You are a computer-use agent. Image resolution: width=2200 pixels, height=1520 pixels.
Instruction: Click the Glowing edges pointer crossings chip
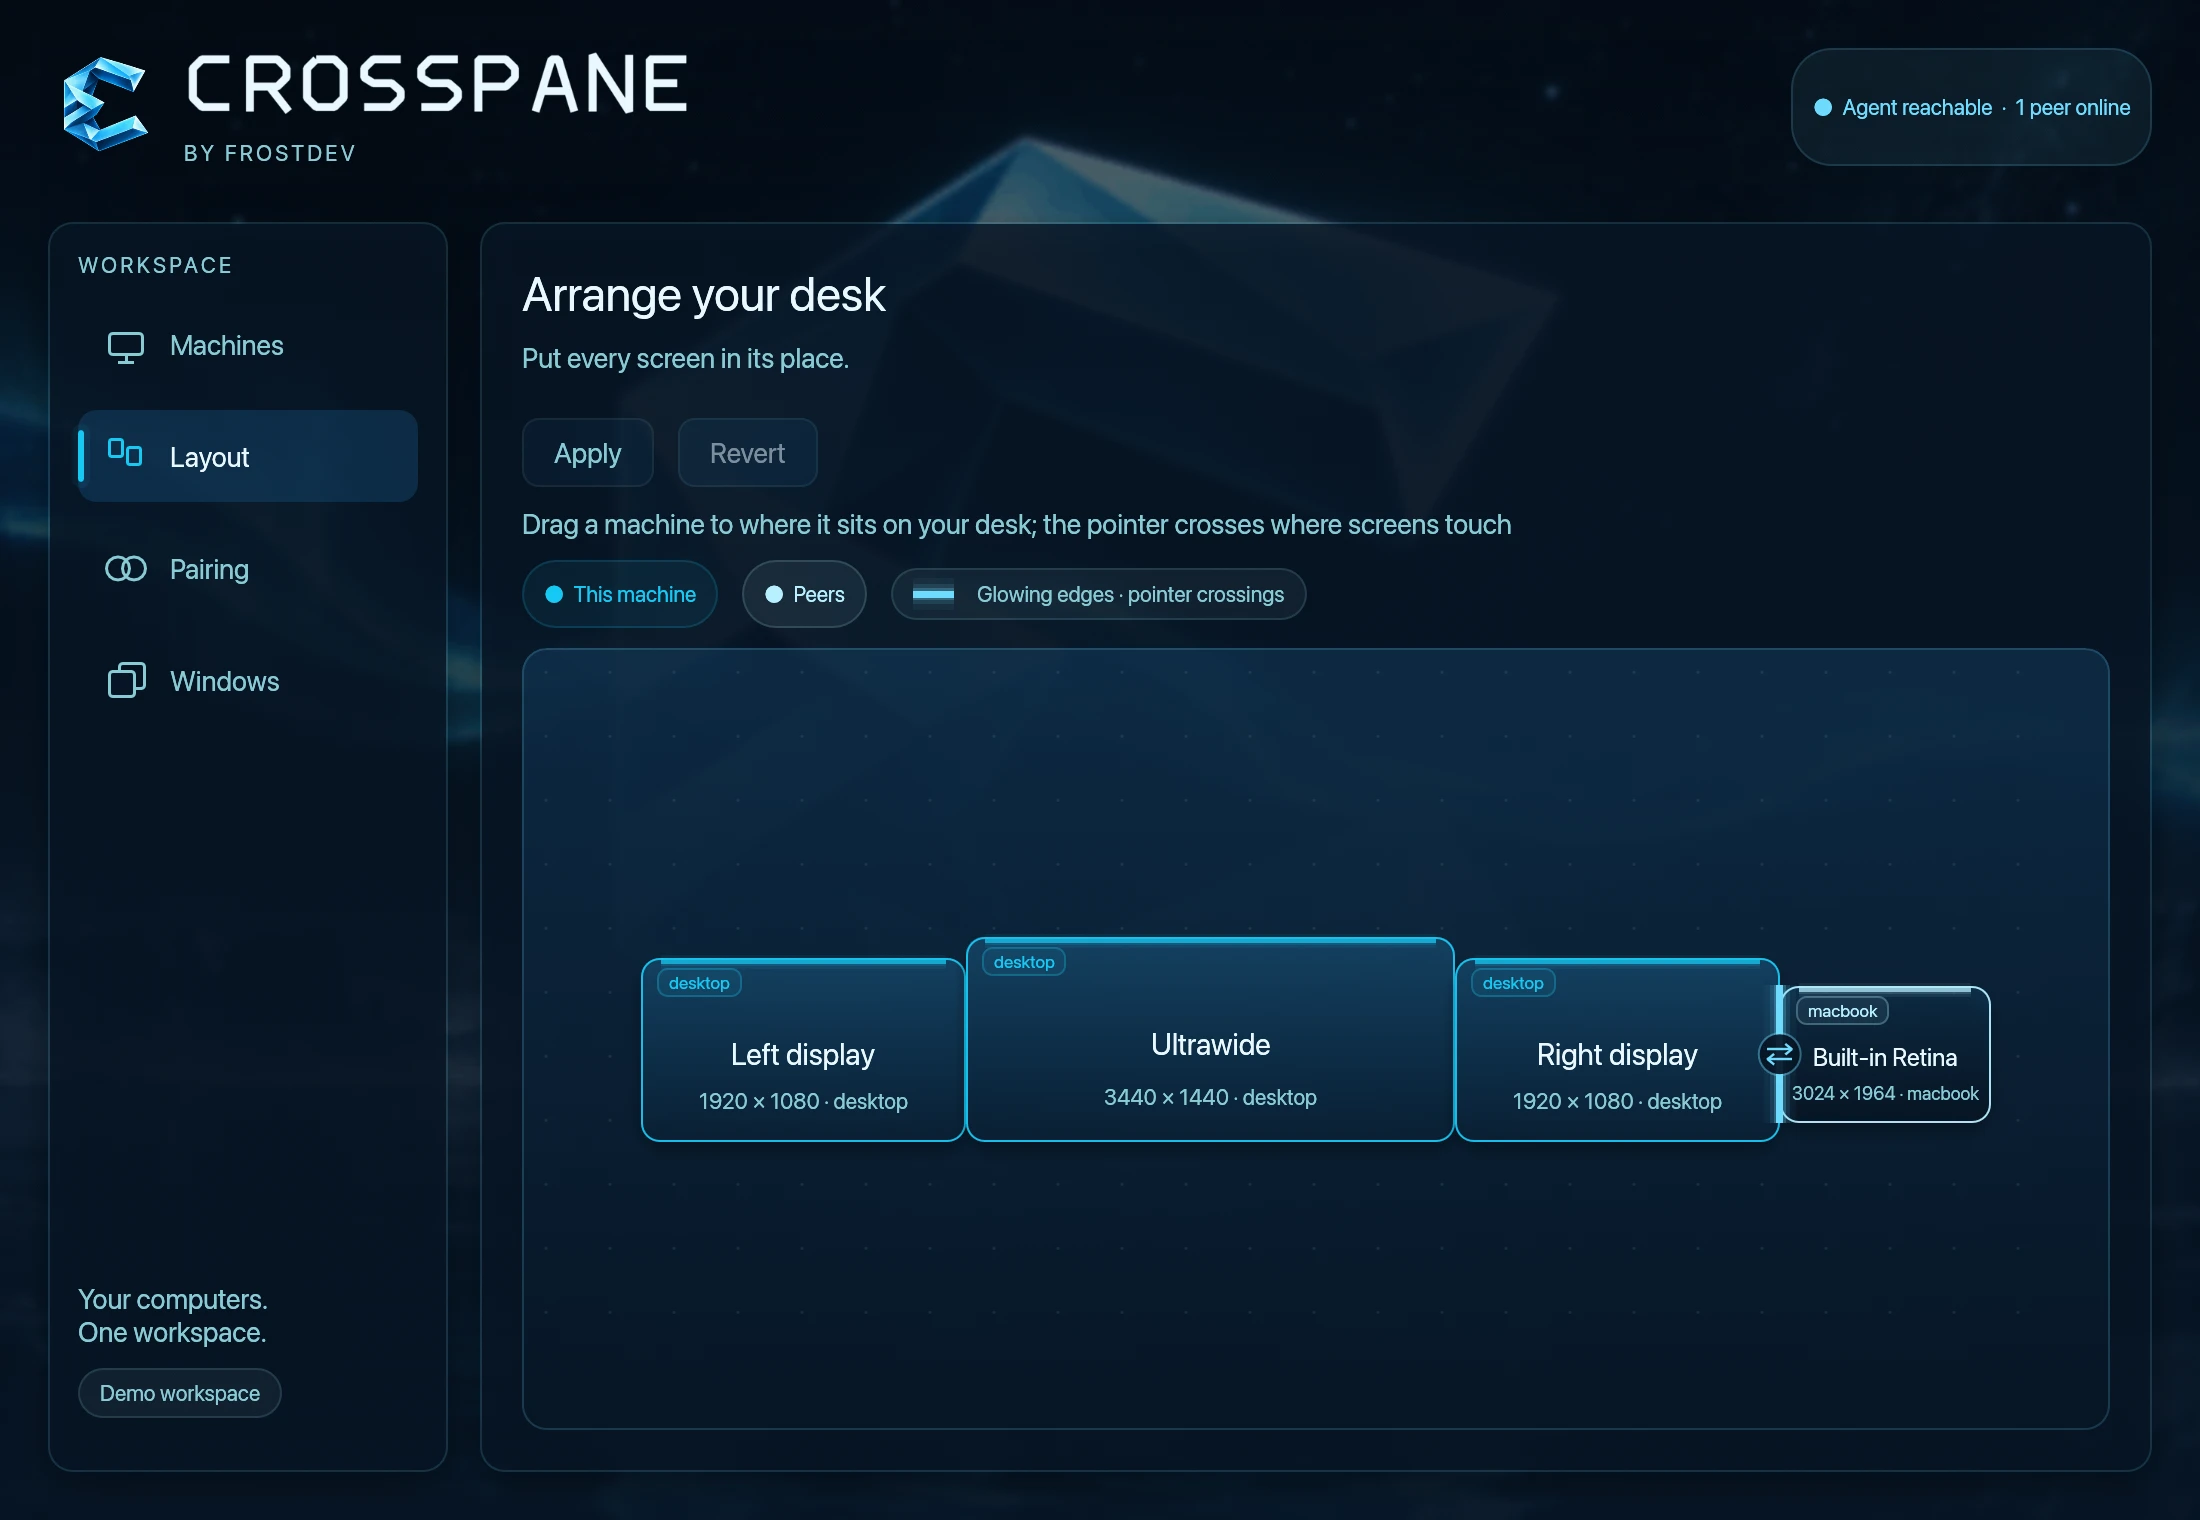pos(1099,594)
